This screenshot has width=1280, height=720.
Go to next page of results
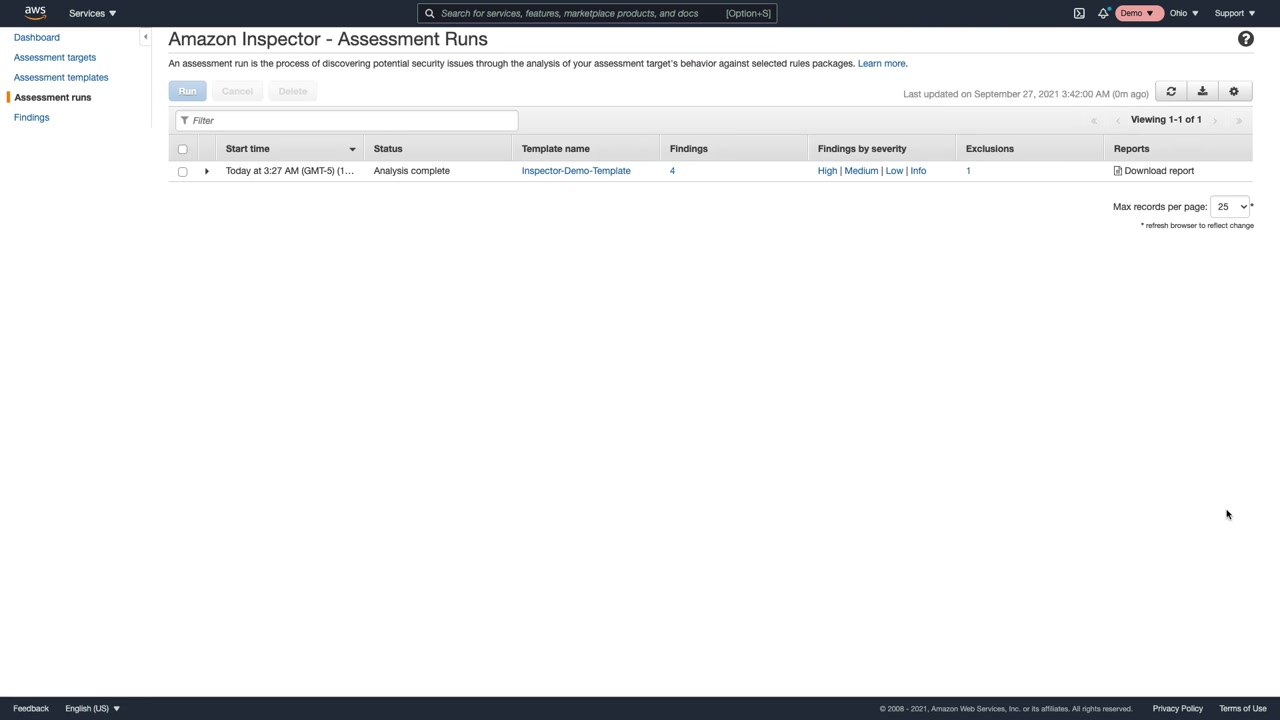[1215, 120]
